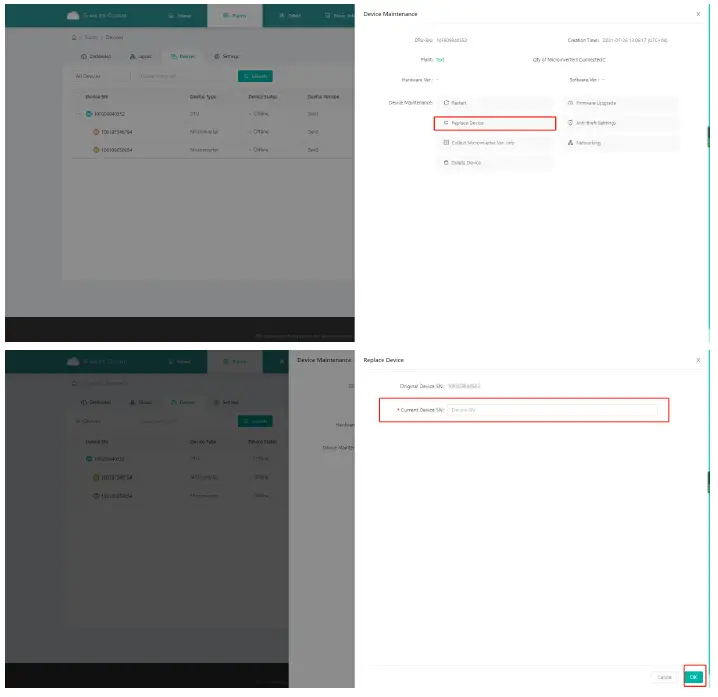Click Device Type column header behind Device Maintenance
Viewport: 718px width, 697px height.
[203, 97]
